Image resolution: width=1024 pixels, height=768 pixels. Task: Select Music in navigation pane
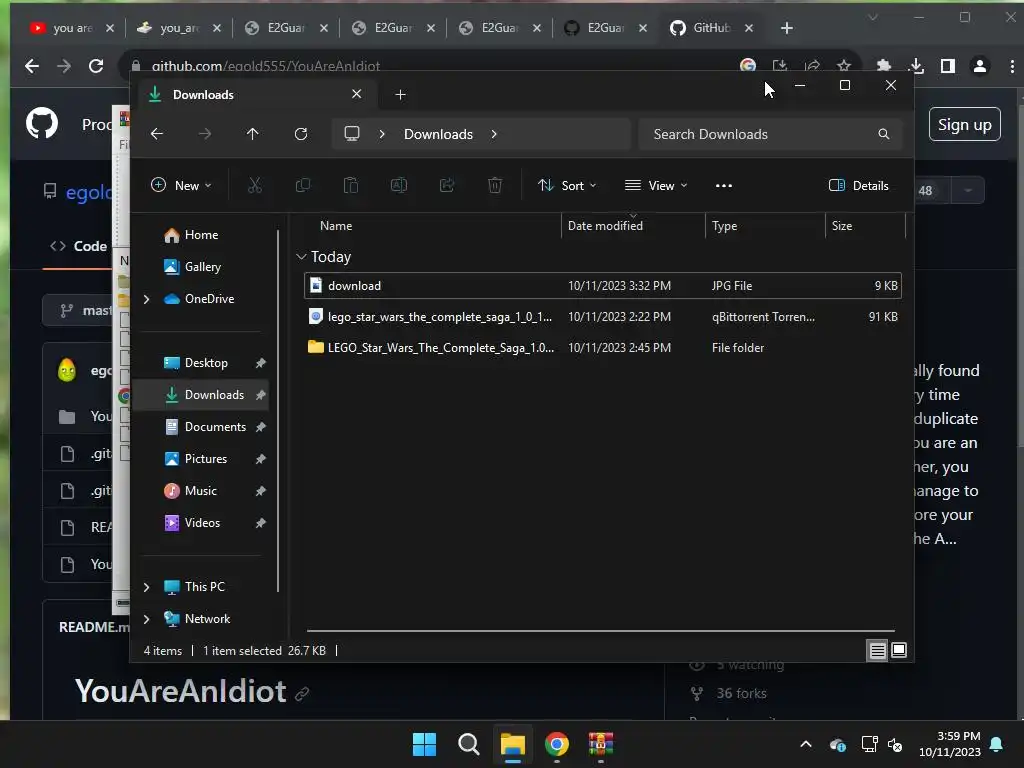(200, 491)
